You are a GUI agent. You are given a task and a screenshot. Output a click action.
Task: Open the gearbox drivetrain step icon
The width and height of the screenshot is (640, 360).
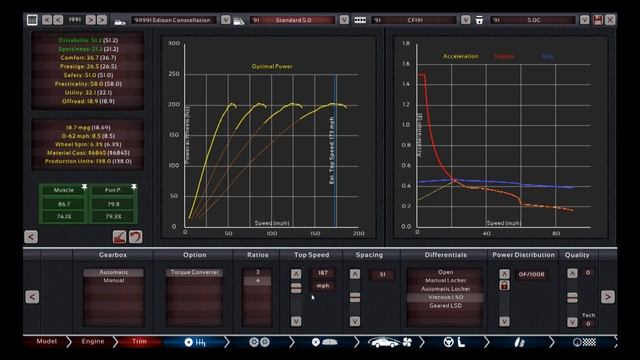coord(195,342)
